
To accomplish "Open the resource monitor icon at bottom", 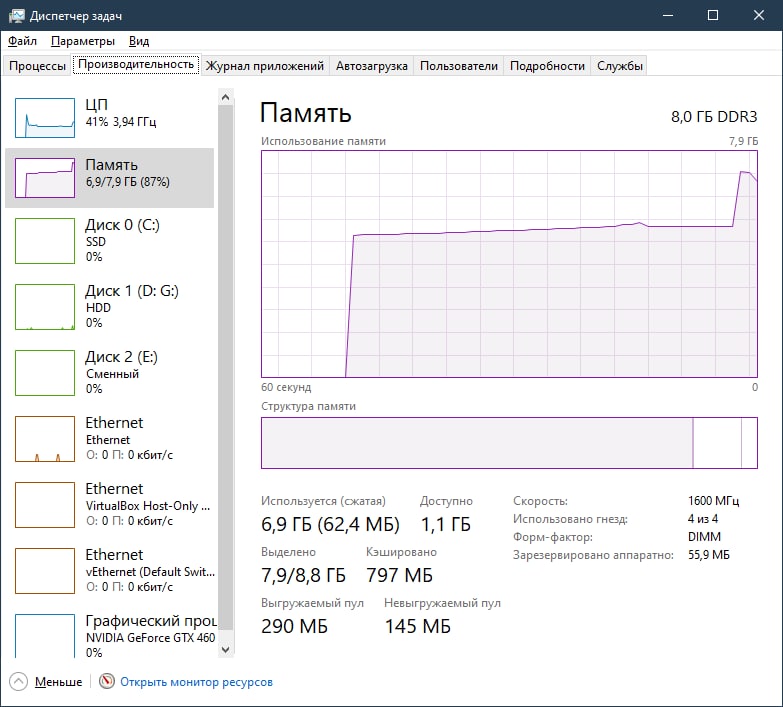I will [x=106, y=681].
